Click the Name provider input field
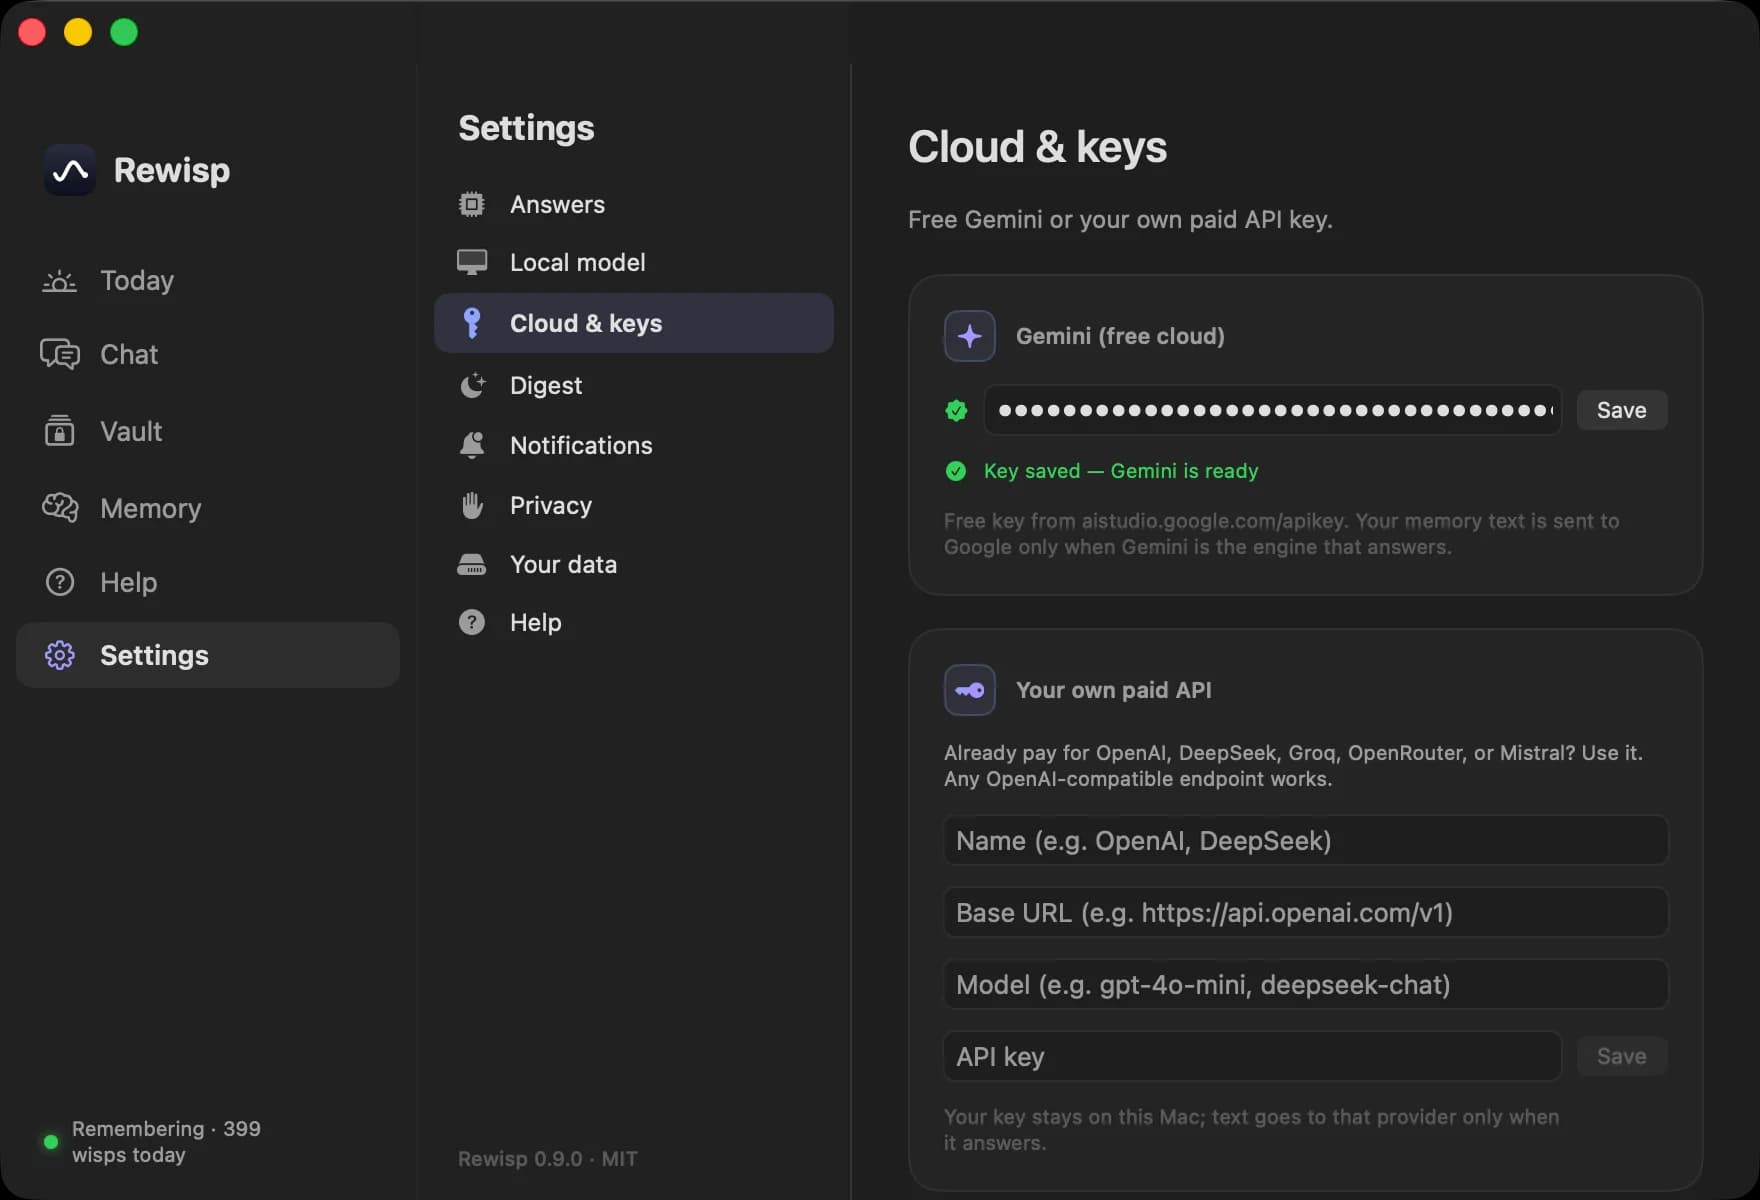Viewport: 1760px width, 1200px height. 1305,840
